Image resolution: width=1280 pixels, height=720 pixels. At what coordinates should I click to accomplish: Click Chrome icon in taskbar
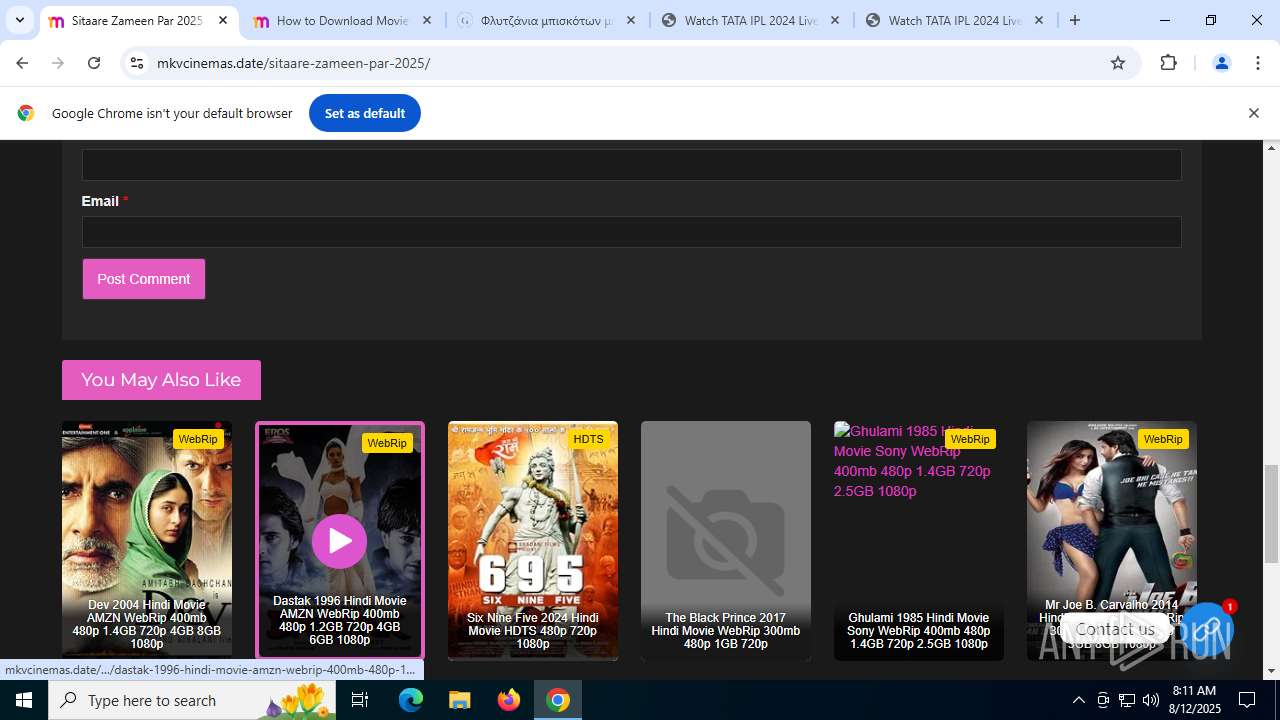pos(557,700)
